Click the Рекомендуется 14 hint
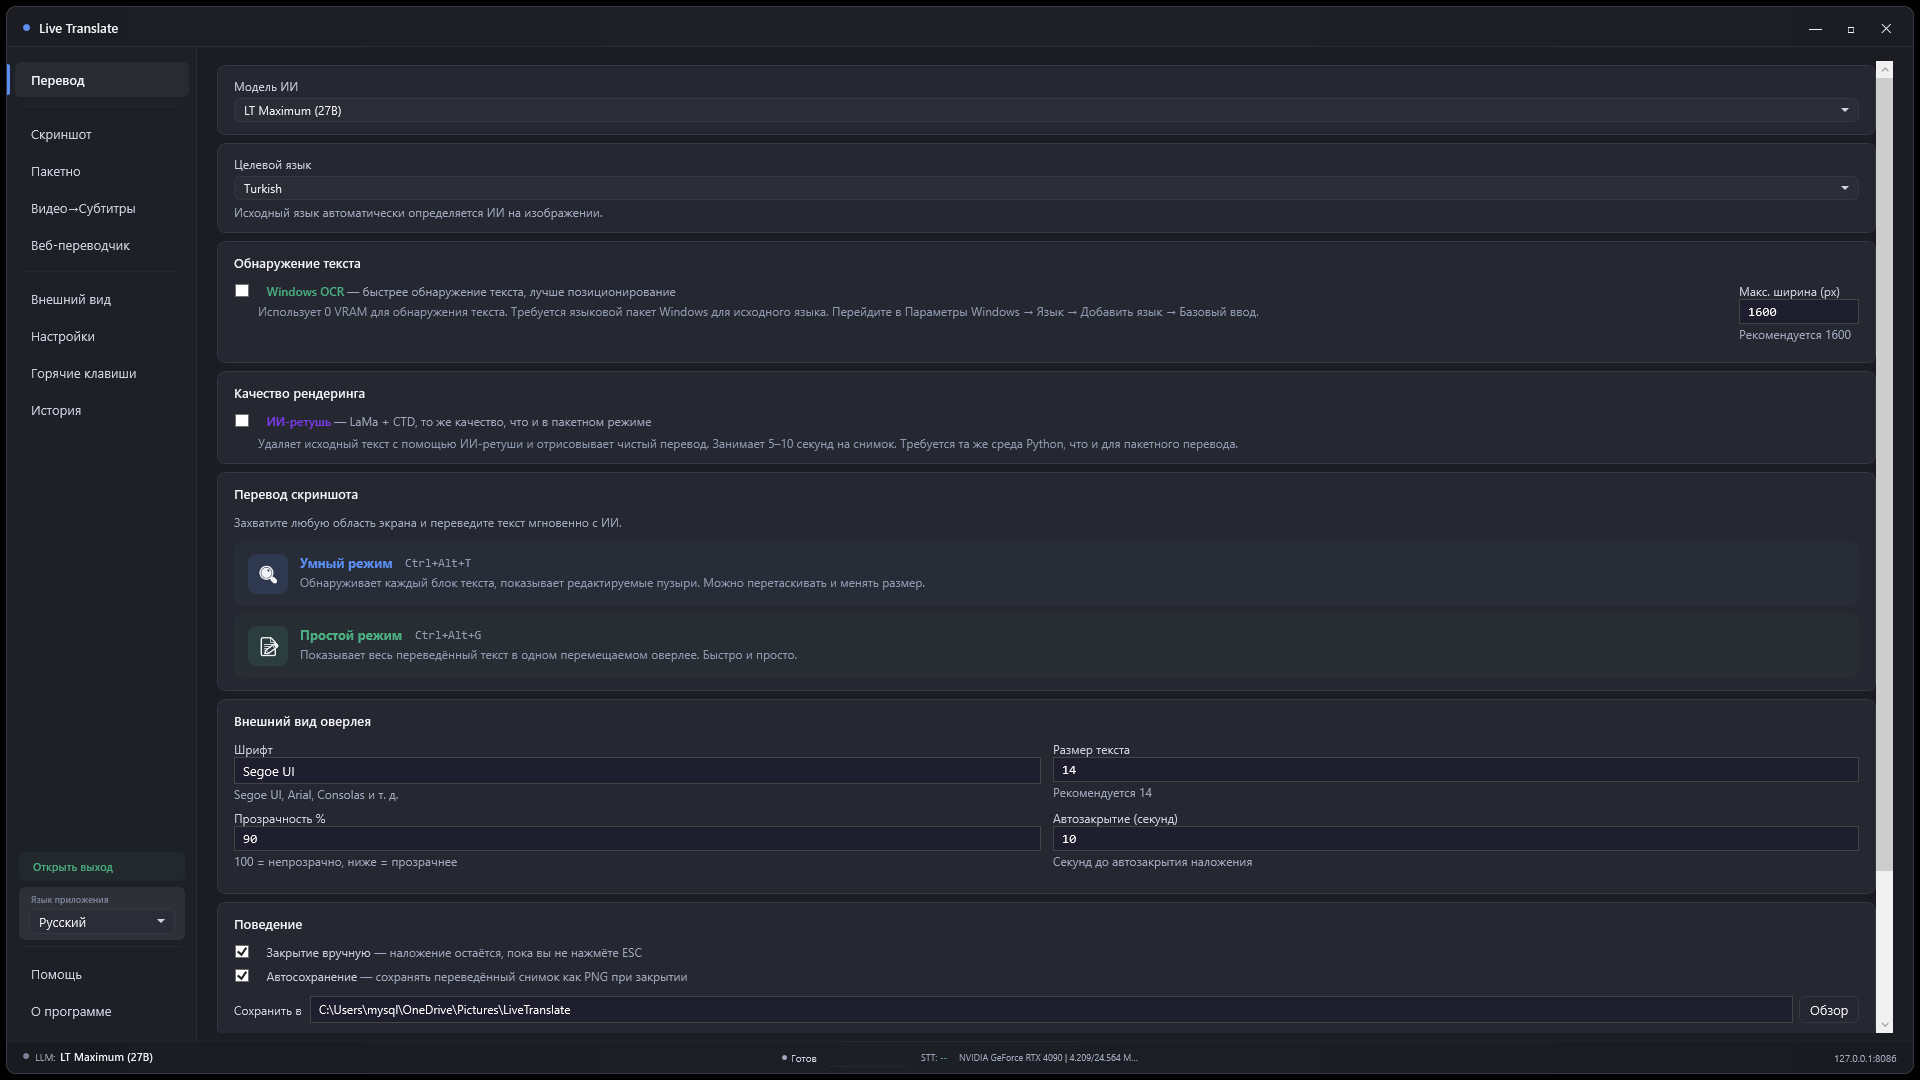 1102,793
